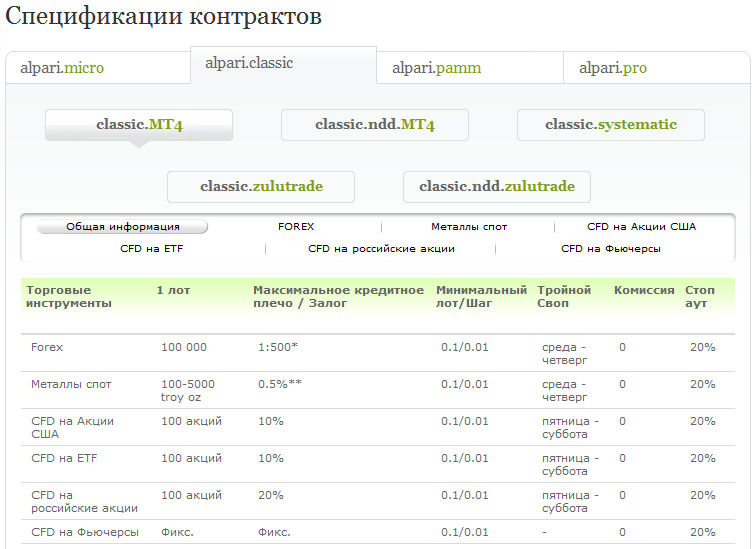Image resolution: width=756 pixels, height=549 pixels.
Task: Click the CFD на Фьючерсы row label in the table
Action: [85, 532]
